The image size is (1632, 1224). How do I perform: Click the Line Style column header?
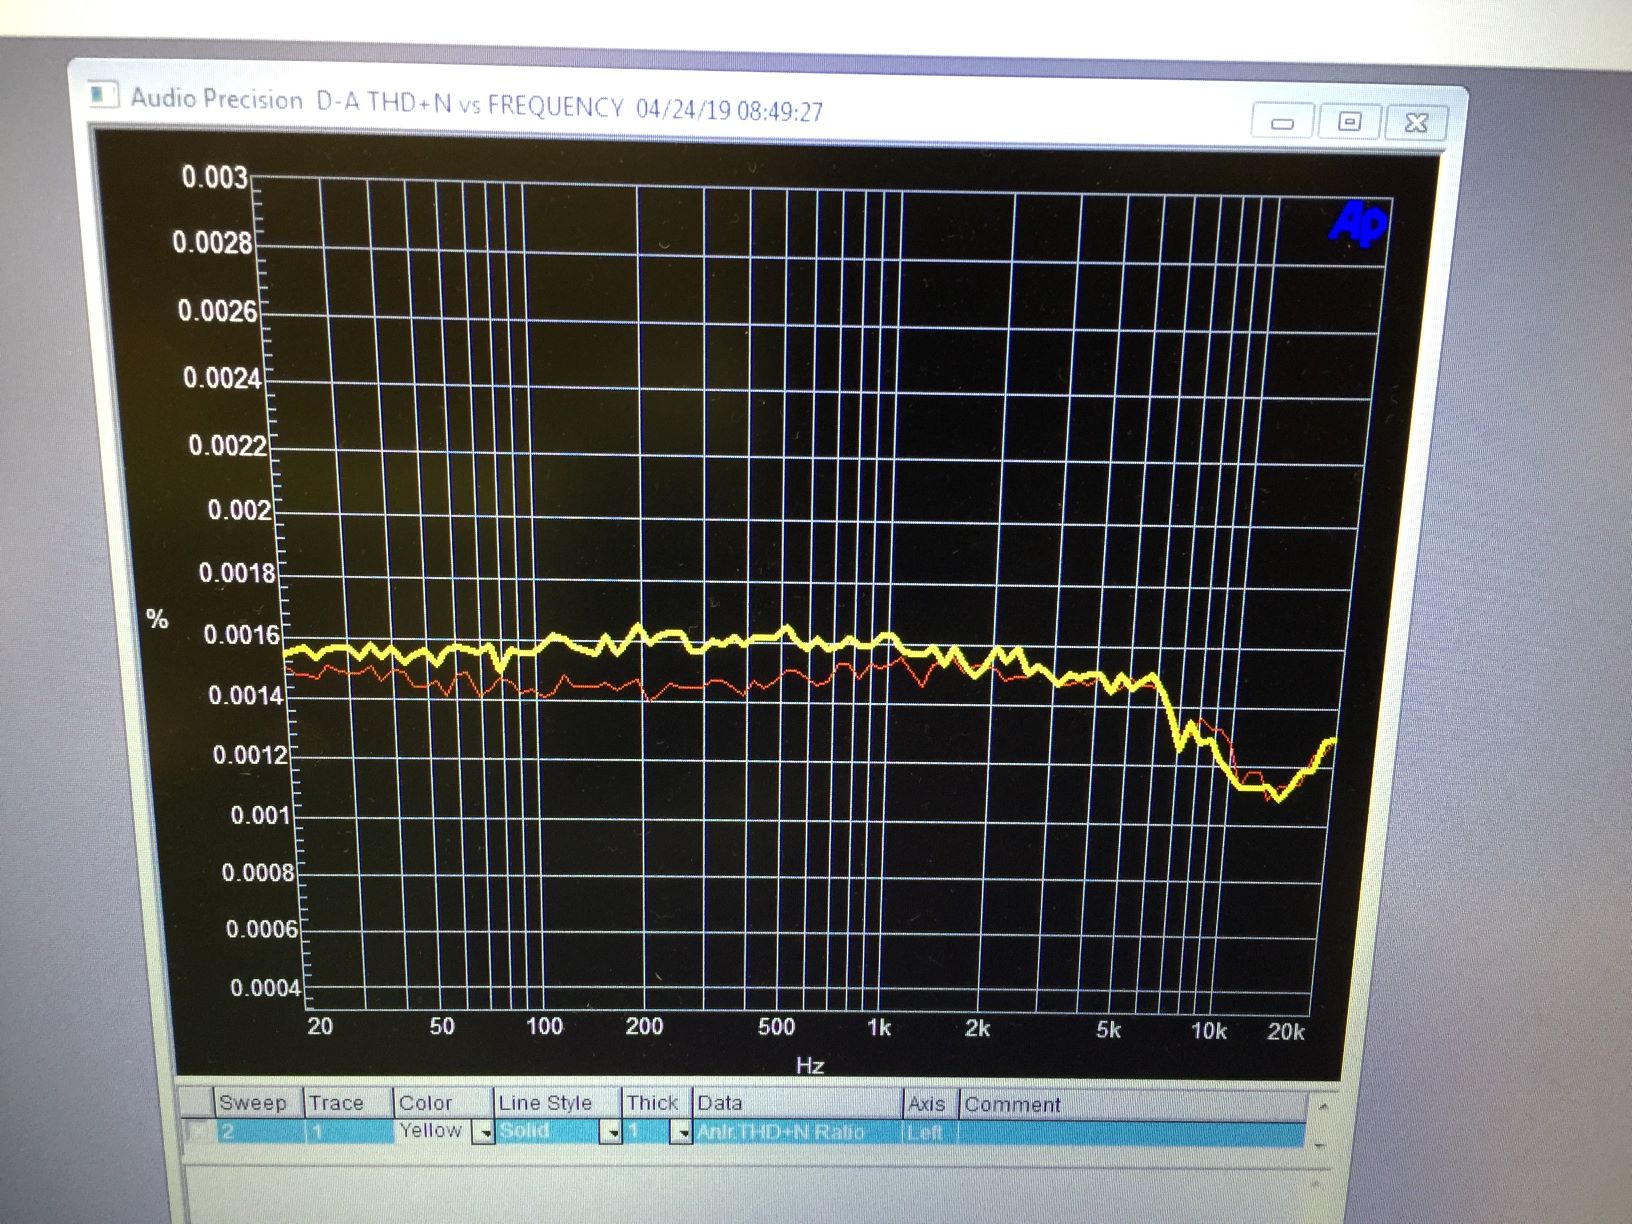(x=557, y=1103)
